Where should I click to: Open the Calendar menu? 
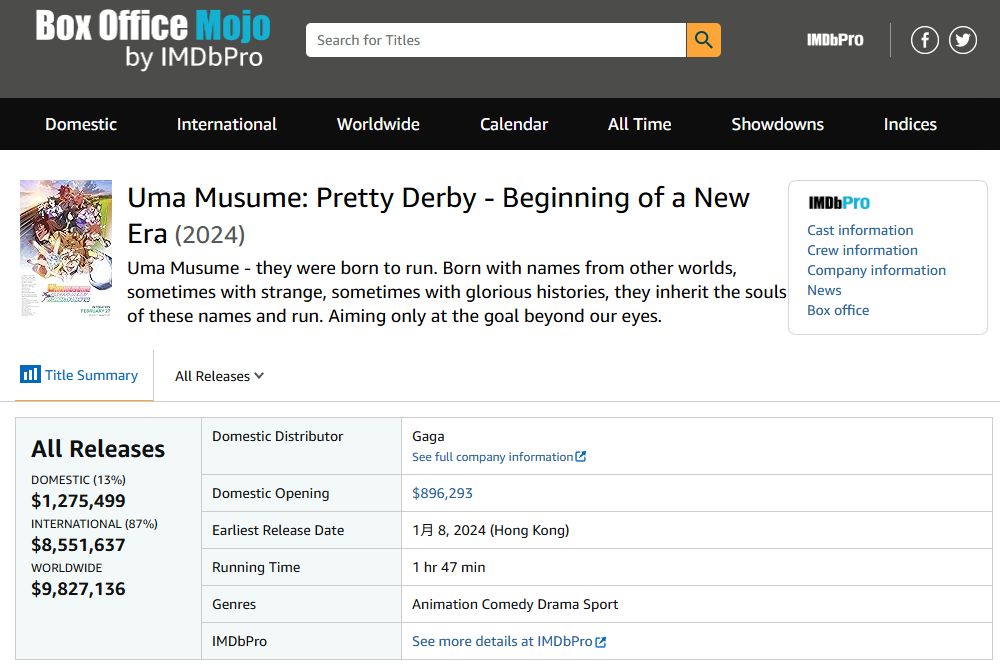(514, 124)
